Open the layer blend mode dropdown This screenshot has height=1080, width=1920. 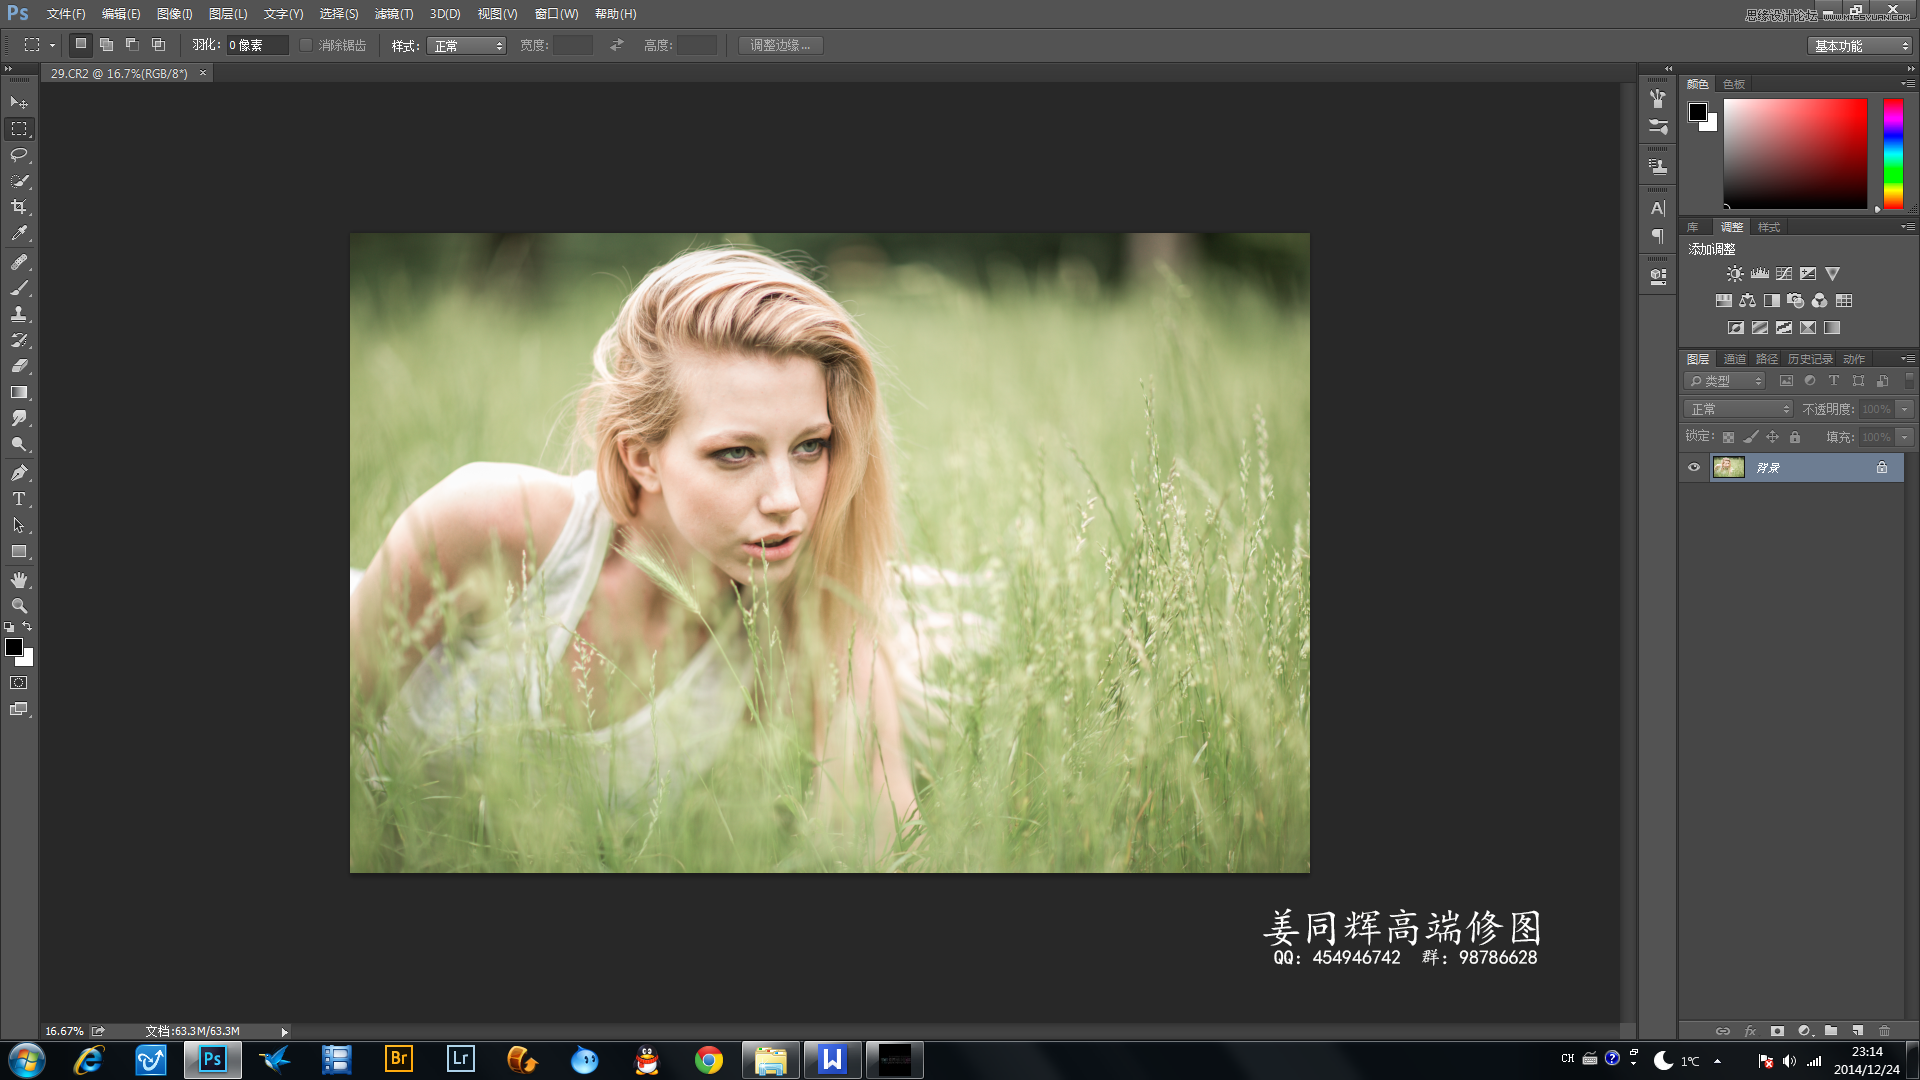tap(1738, 409)
